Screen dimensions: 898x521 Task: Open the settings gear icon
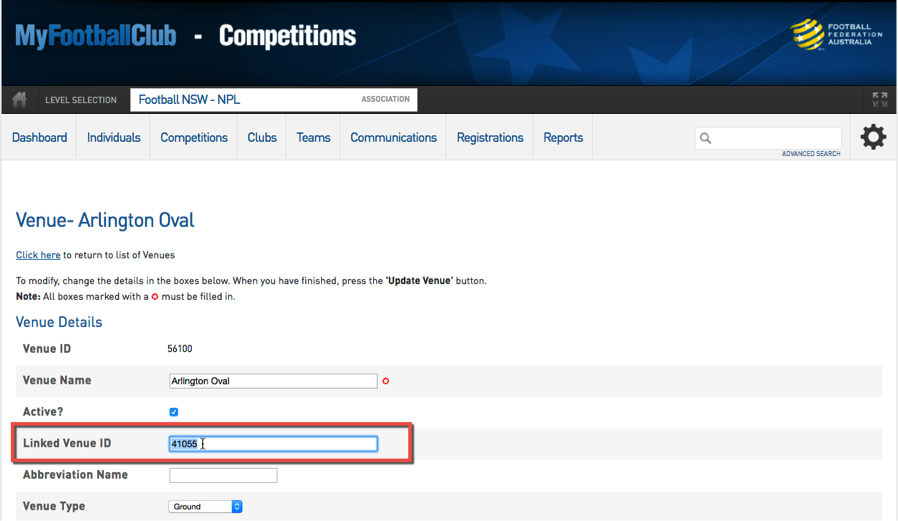click(873, 137)
